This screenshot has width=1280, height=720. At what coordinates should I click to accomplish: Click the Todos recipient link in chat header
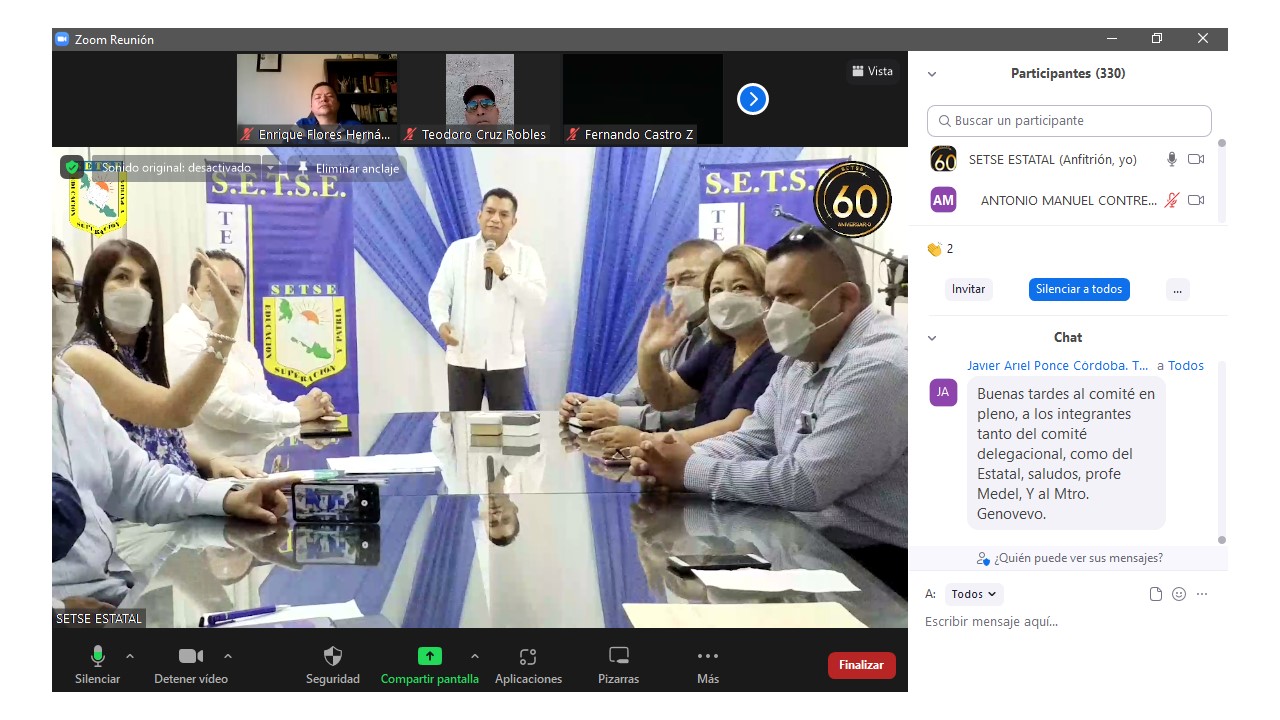tap(1186, 366)
